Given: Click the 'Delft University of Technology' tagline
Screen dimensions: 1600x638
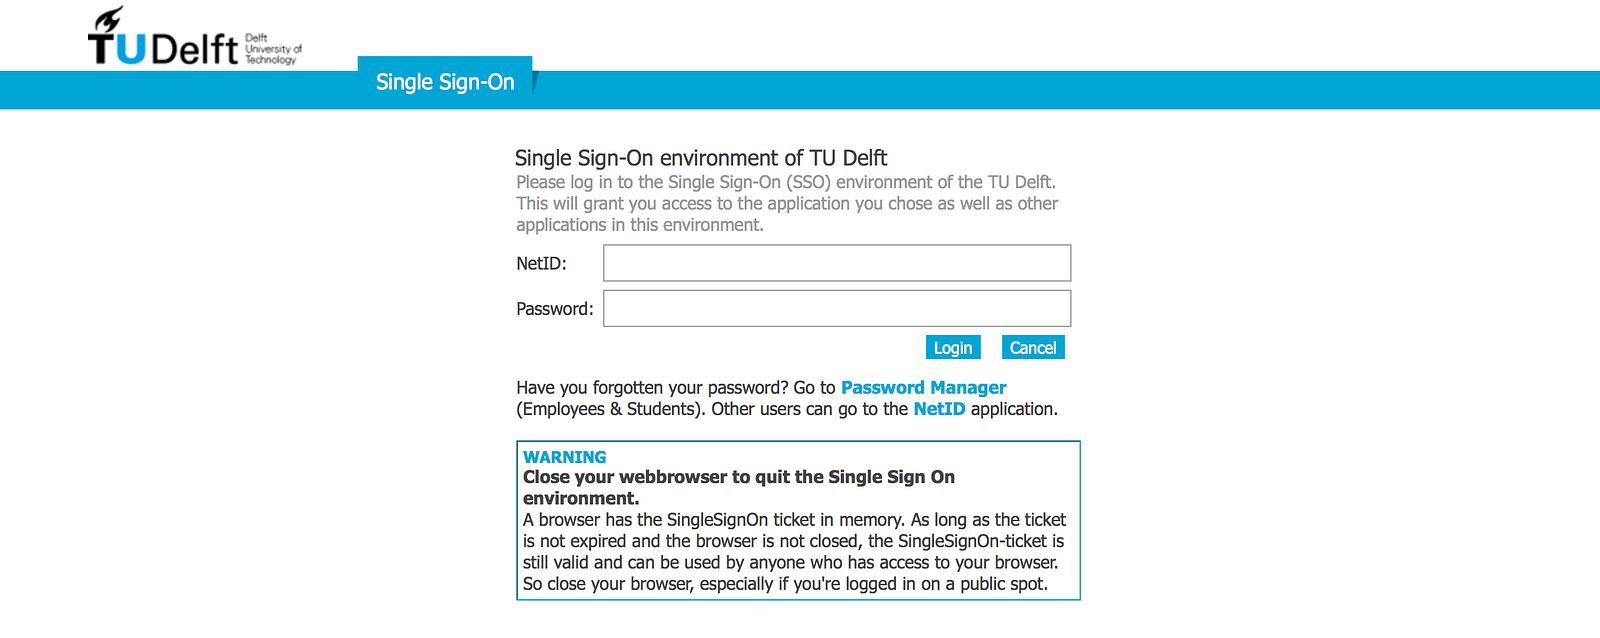Looking at the screenshot, I should coord(272,49).
